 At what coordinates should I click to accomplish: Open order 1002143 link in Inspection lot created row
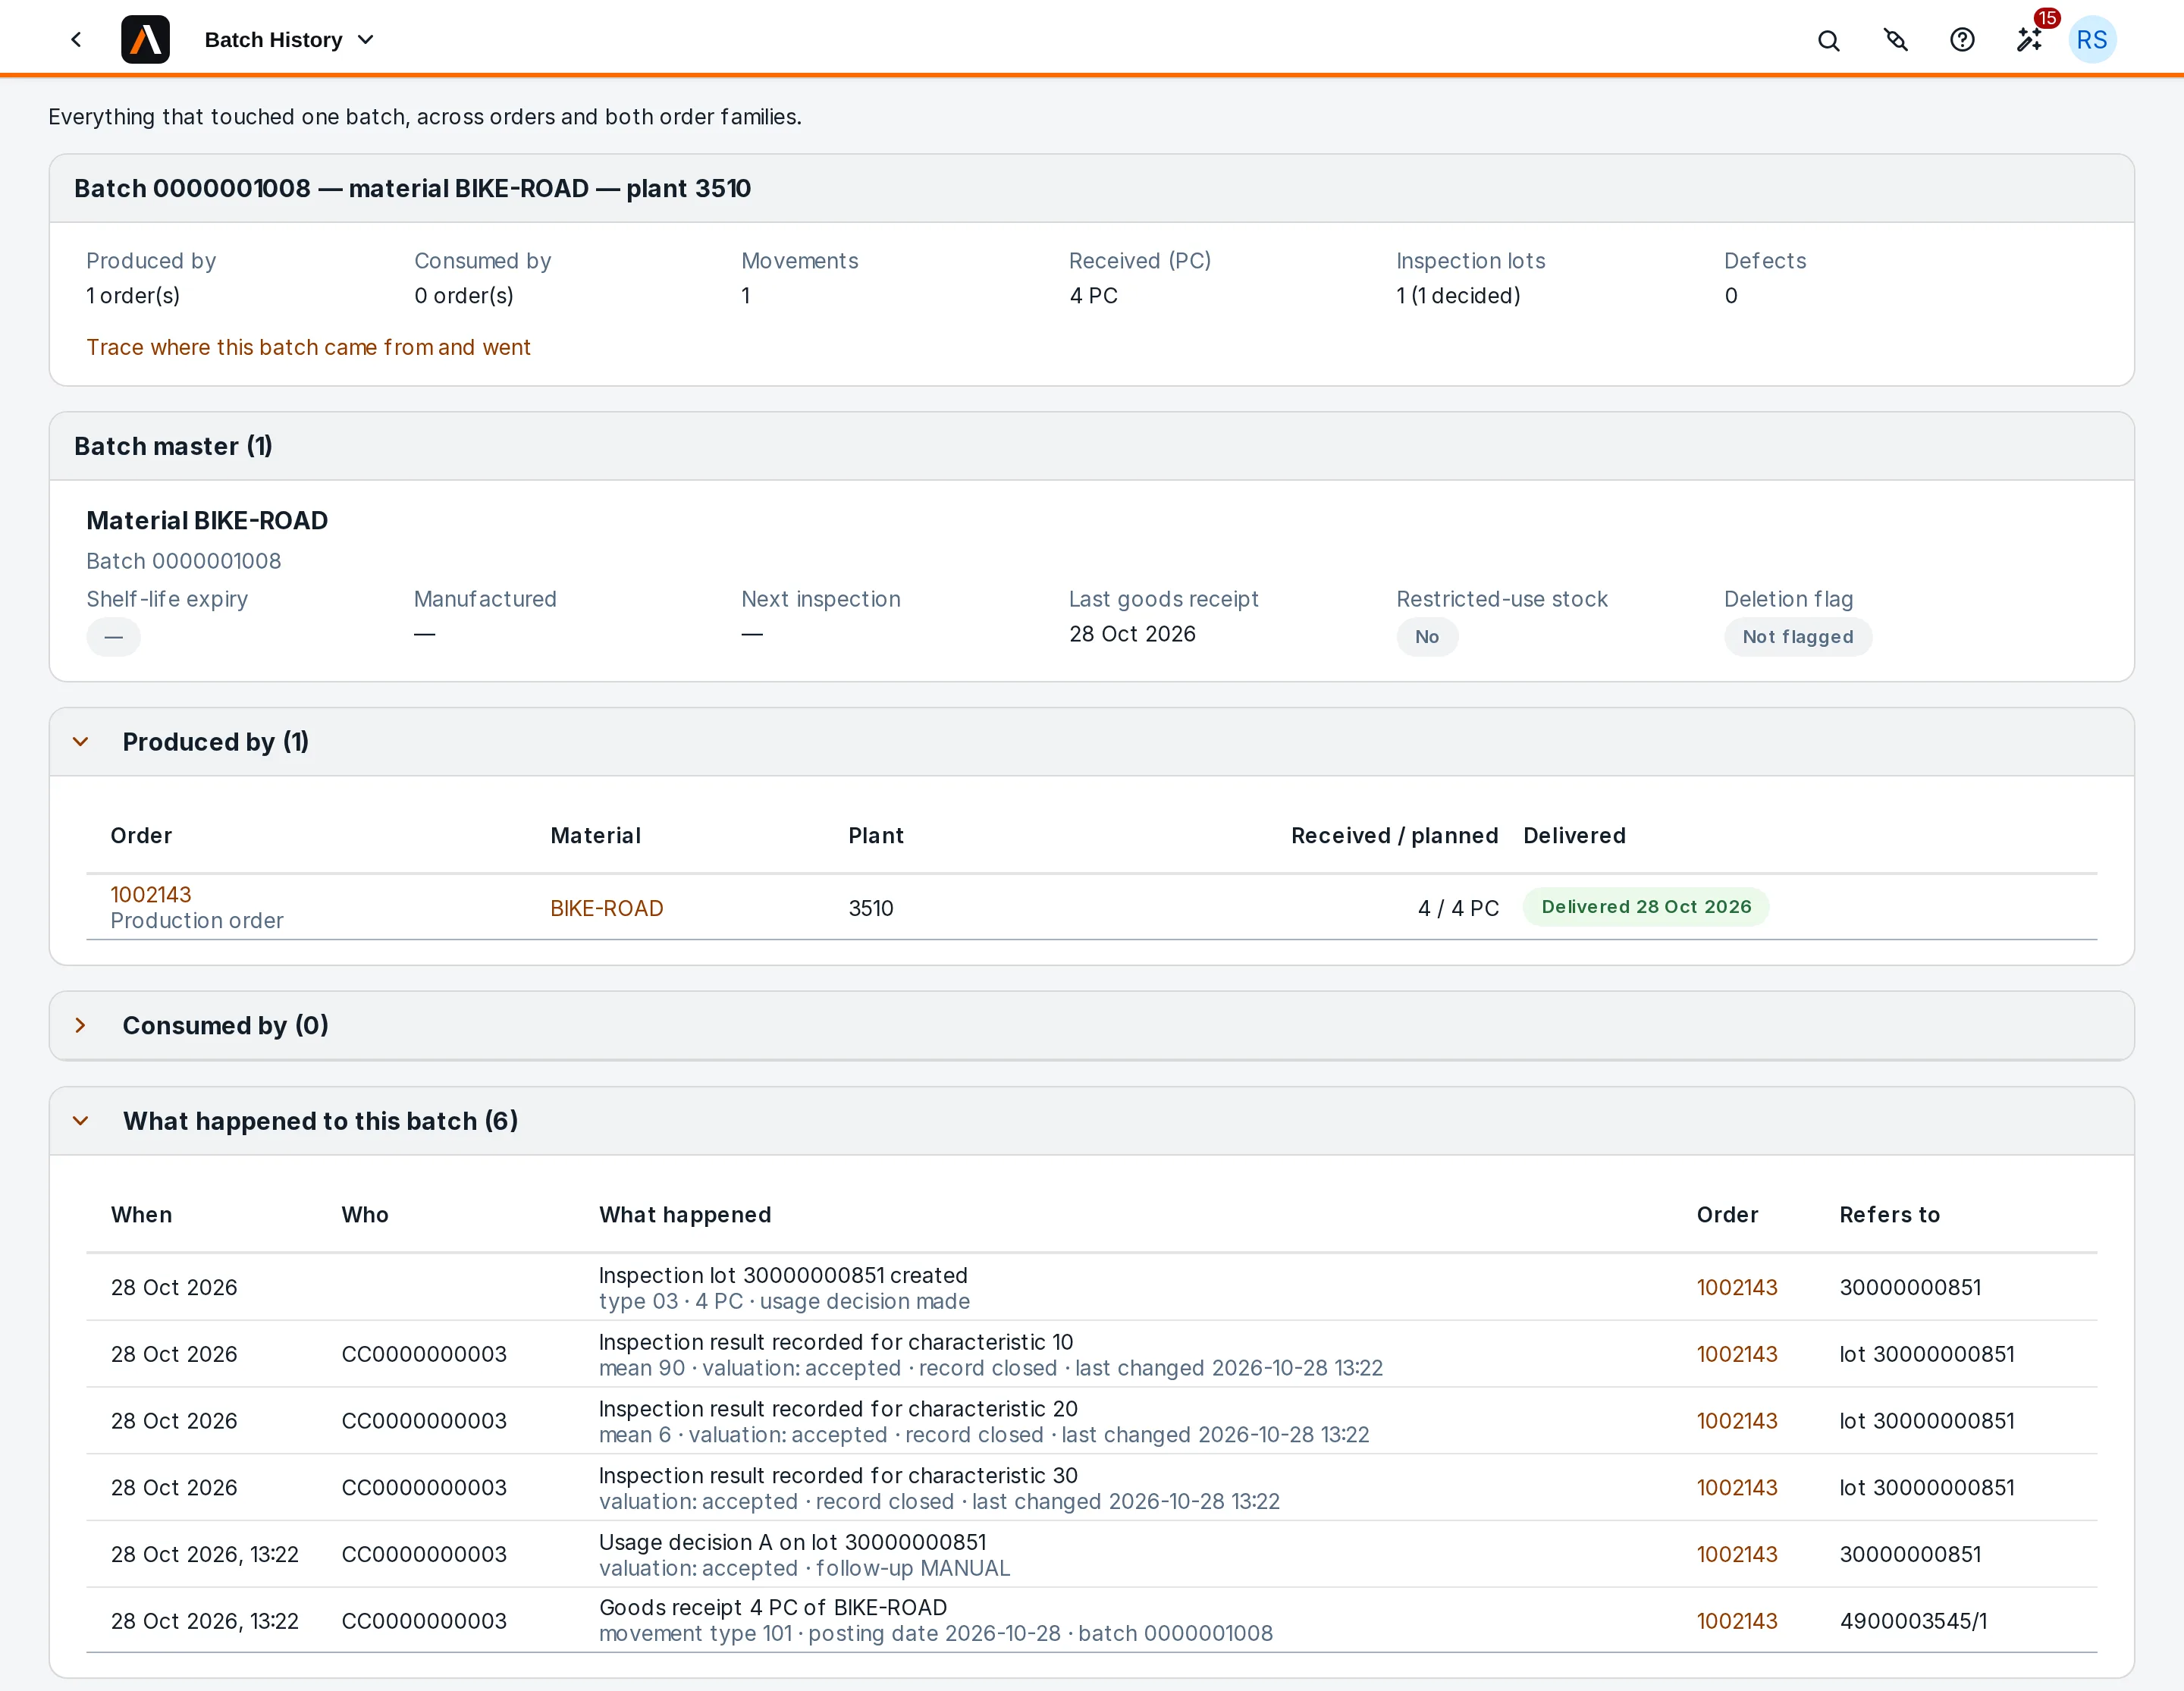click(1737, 1287)
